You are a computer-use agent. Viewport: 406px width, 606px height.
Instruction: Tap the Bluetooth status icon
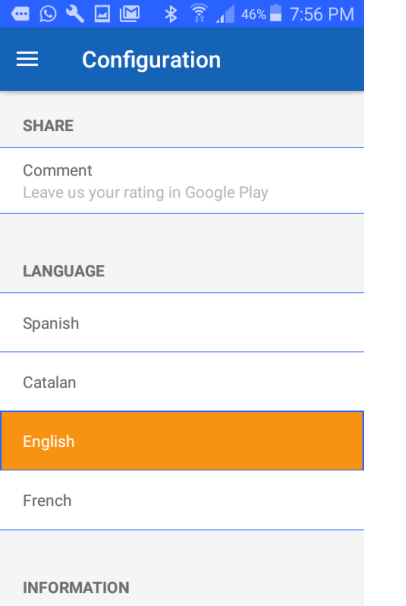point(171,14)
